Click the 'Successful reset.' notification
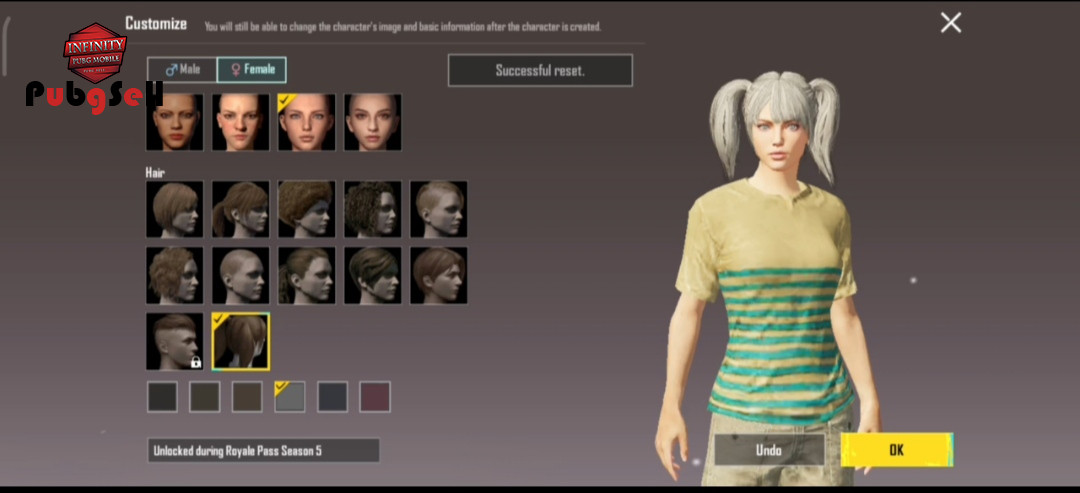This screenshot has width=1080, height=493. [x=540, y=70]
